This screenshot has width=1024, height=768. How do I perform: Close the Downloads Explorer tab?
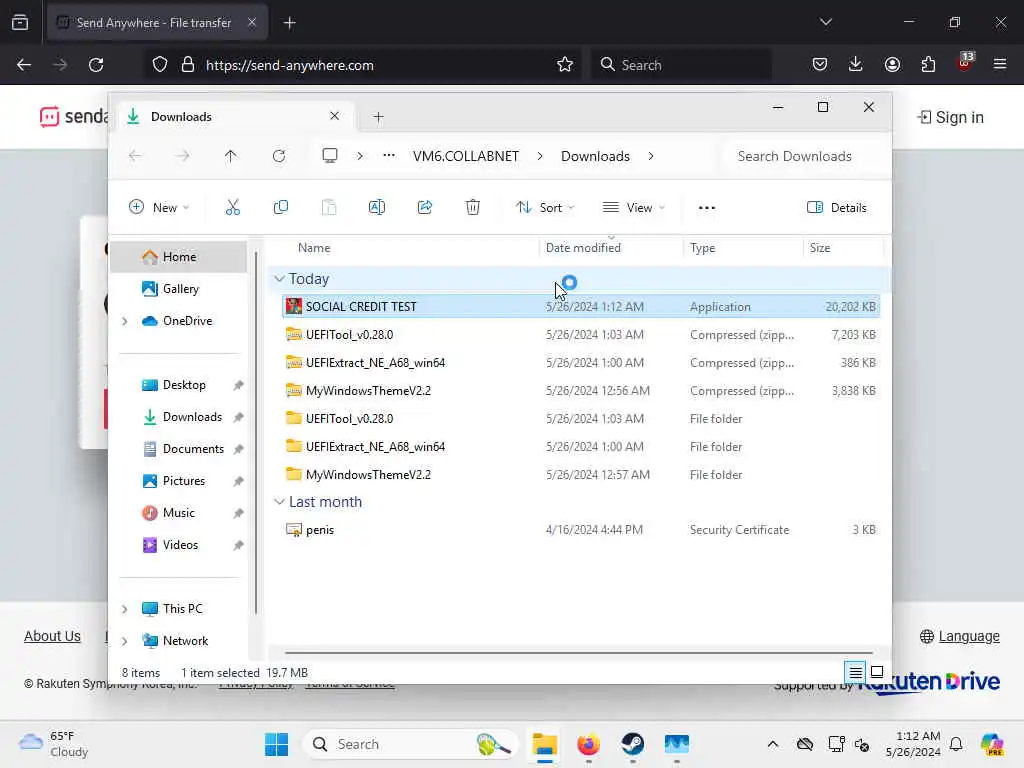click(334, 116)
